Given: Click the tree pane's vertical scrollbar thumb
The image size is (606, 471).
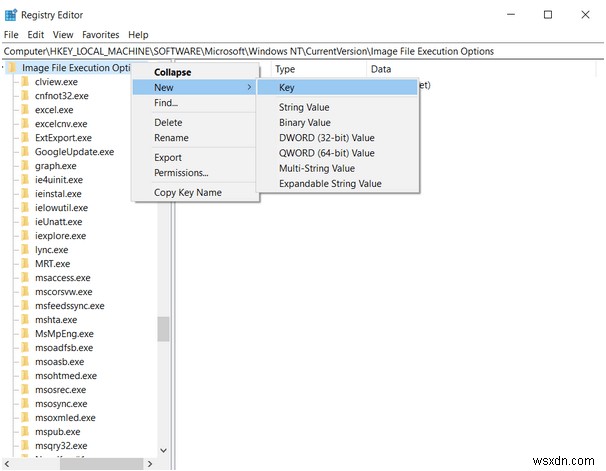Looking at the screenshot, I should pos(163,329).
